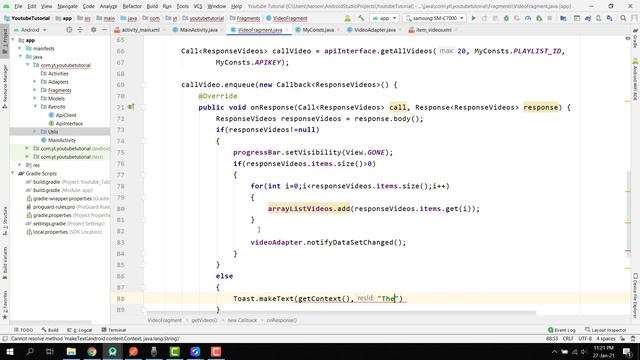Open the AVD Manager phone icon
640x360 pixels.
click(599, 18)
